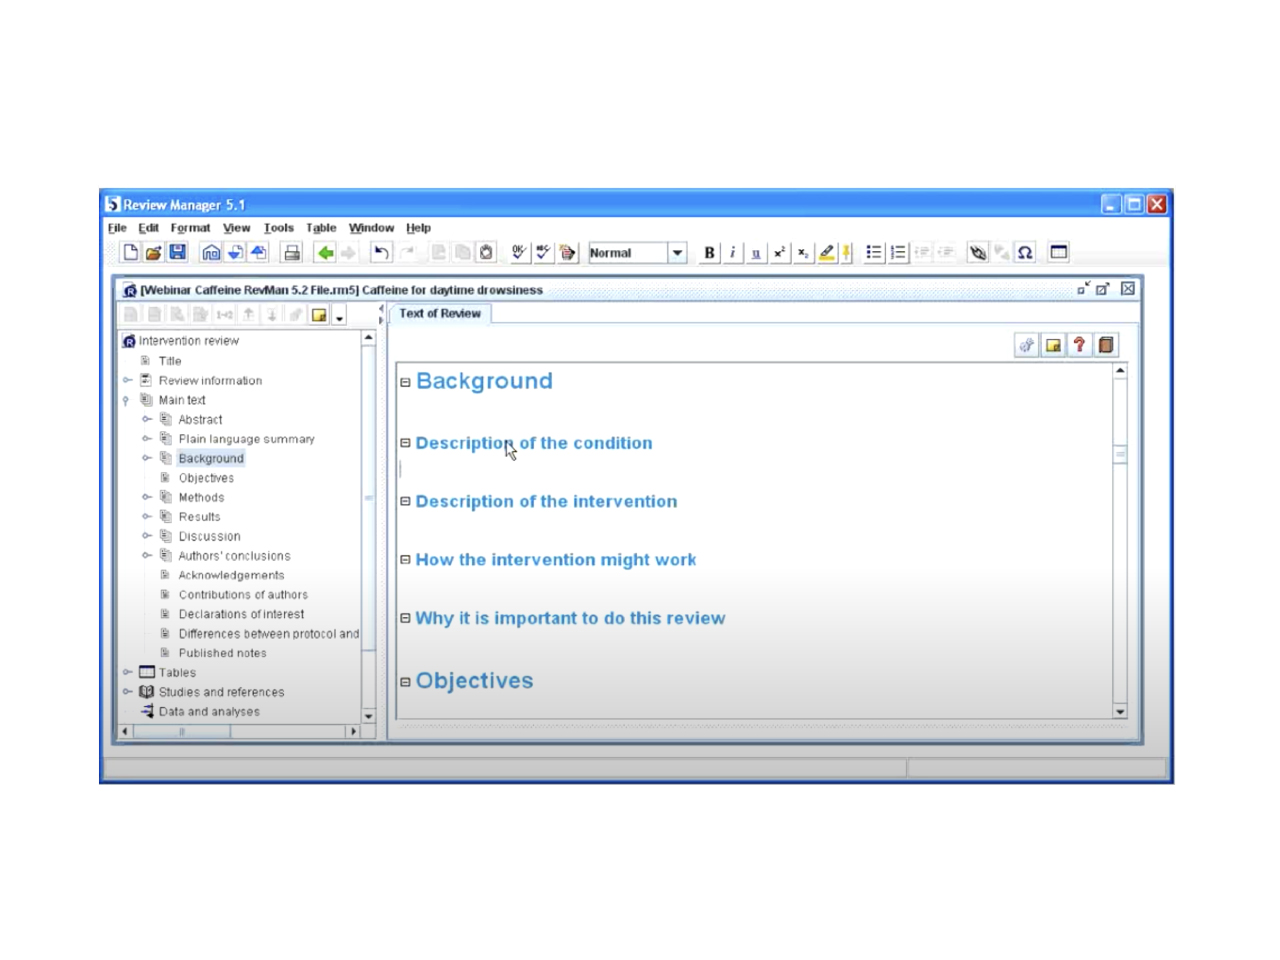The image size is (1280, 960).
Task: Select Data and analyses in the tree
Action: pyautogui.click(x=209, y=712)
